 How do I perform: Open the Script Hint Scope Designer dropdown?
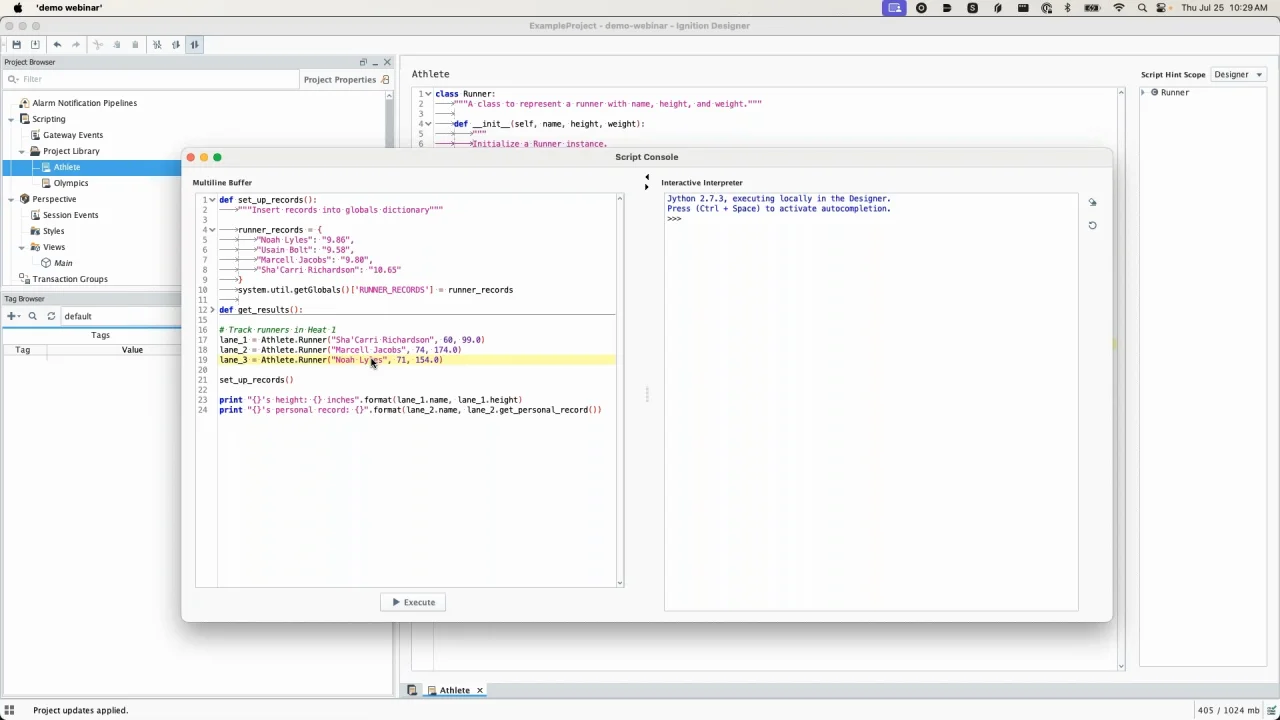coord(1238,74)
